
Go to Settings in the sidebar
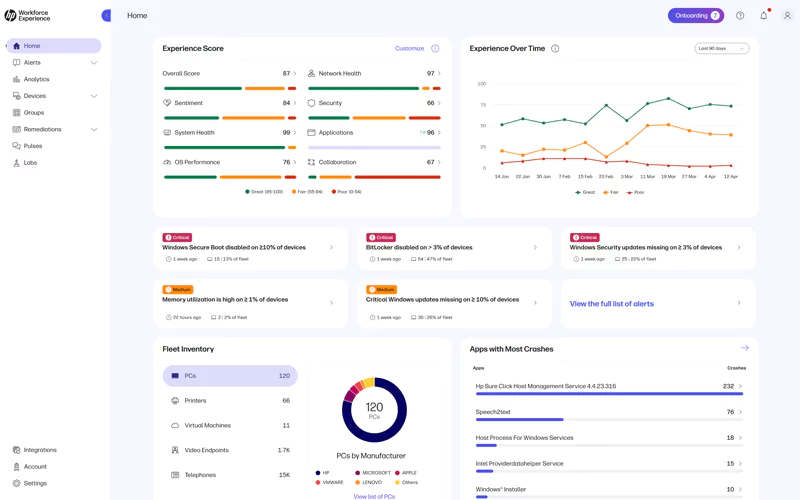(35, 483)
